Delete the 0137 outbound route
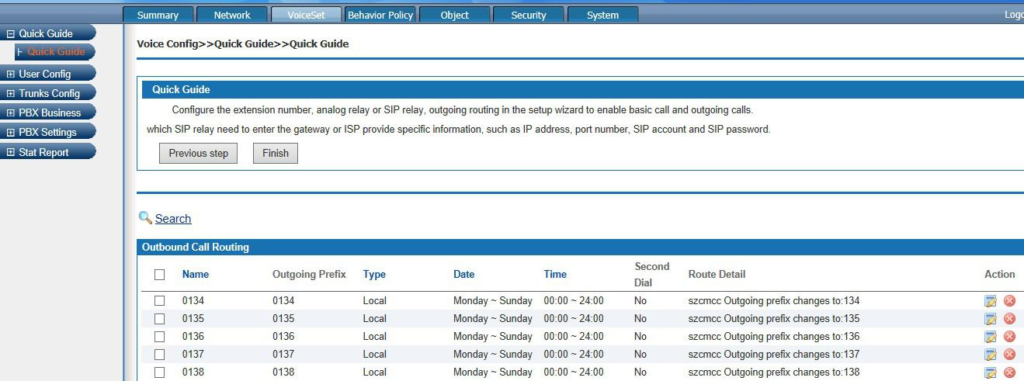 click(1009, 355)
